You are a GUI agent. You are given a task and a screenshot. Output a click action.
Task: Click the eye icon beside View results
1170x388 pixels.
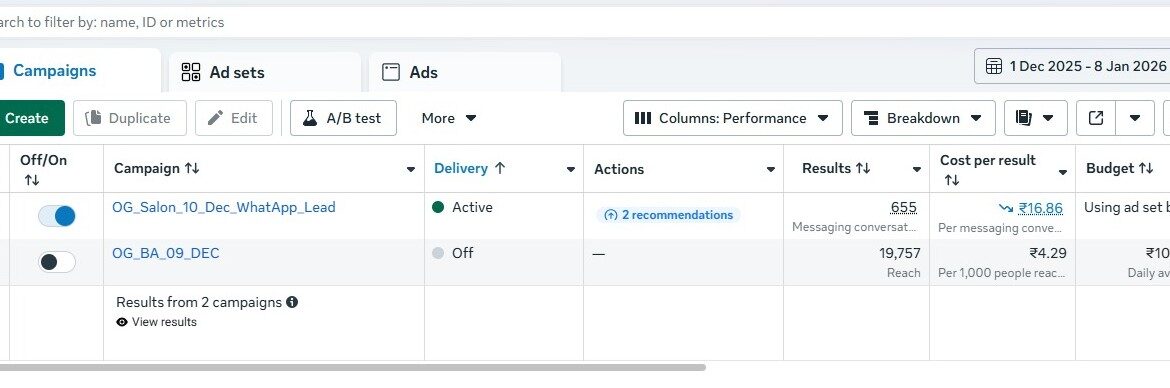(x=122, y=322)
